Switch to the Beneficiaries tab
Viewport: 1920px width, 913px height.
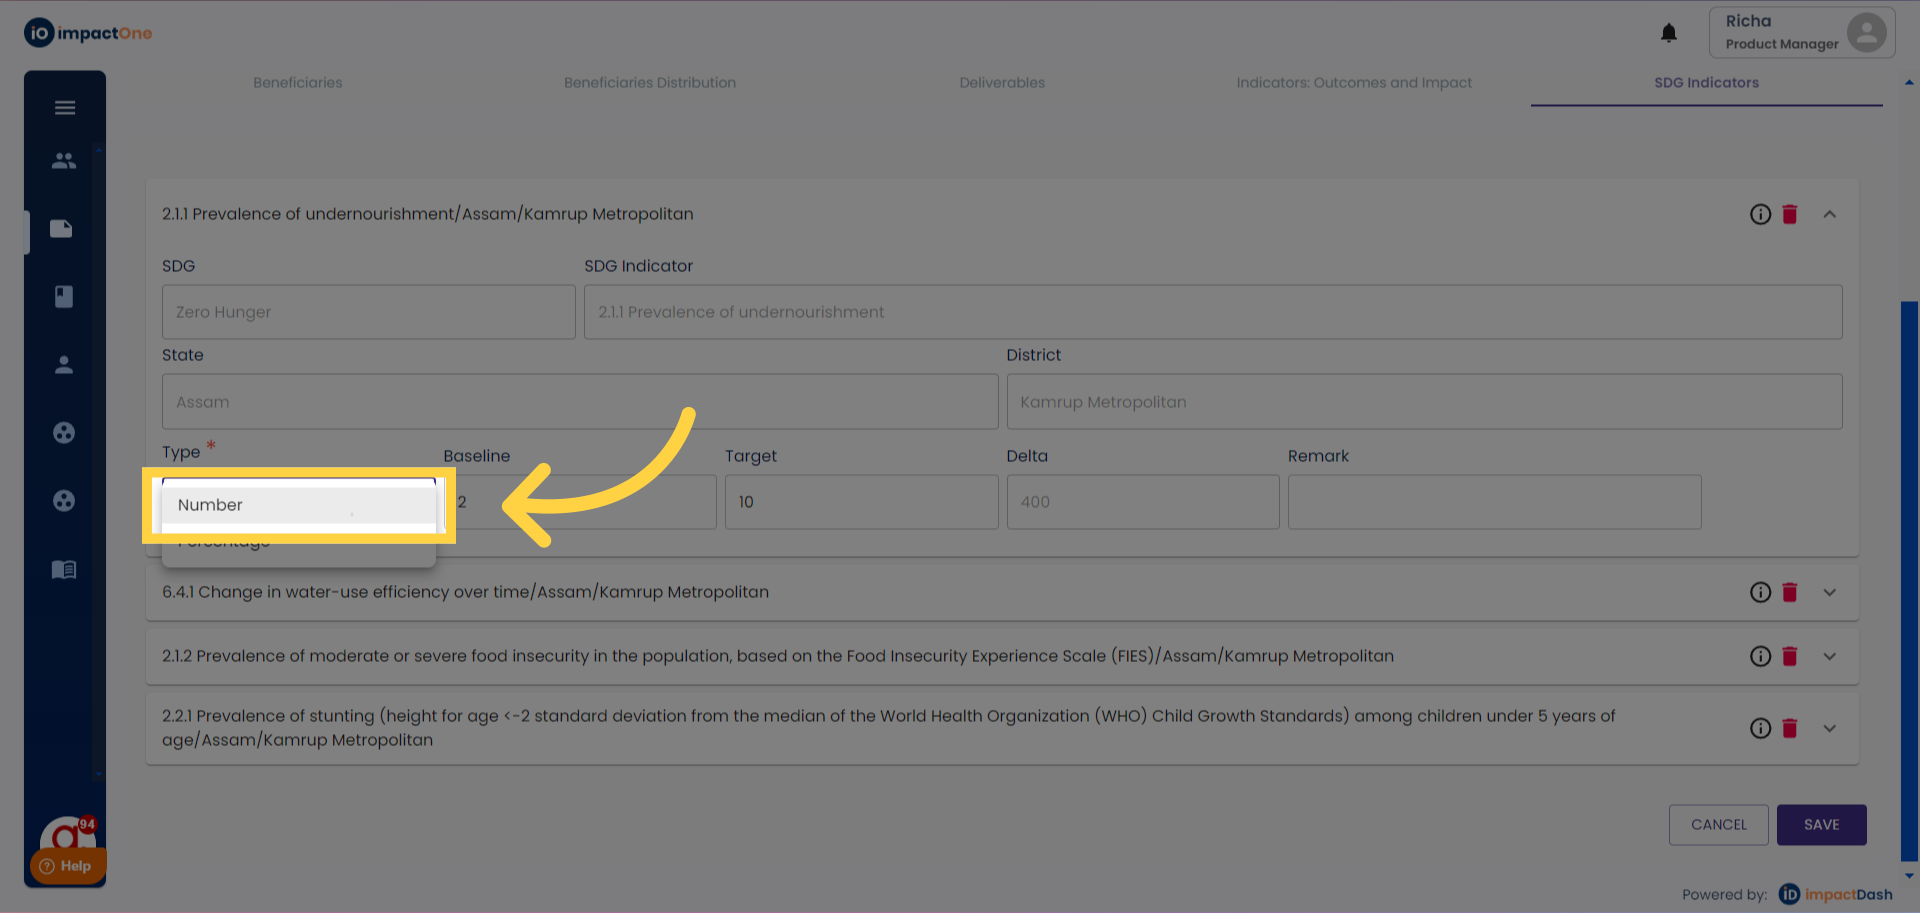pyautogui.click(x=297, y=83)
